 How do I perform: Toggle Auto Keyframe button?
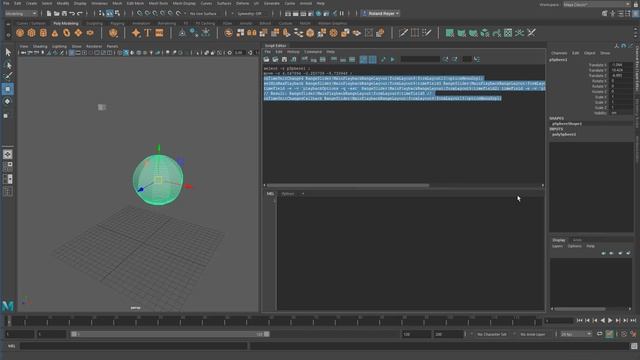(x=609, y=334)
